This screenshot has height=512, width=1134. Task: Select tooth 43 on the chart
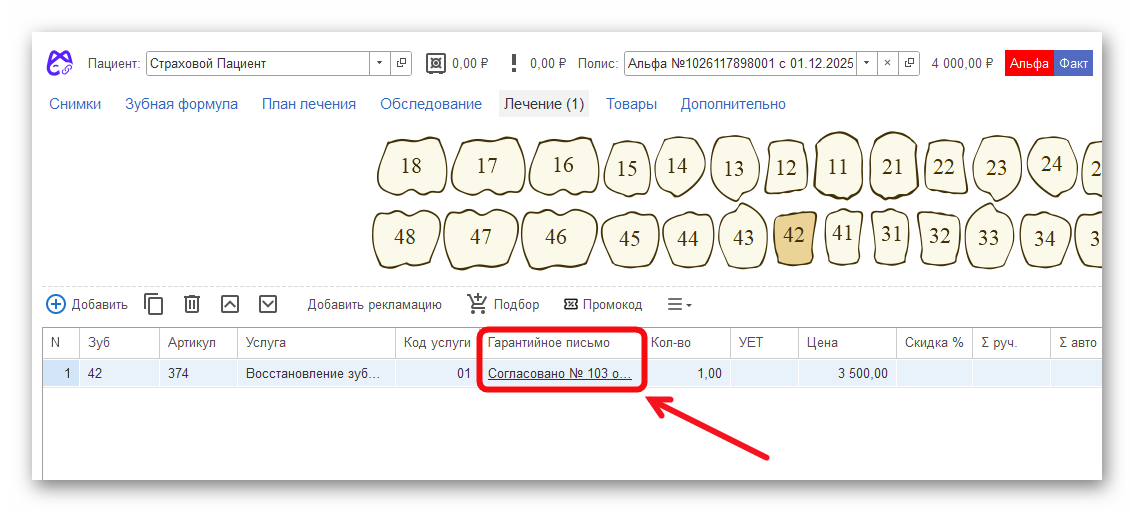click(743, 237)
